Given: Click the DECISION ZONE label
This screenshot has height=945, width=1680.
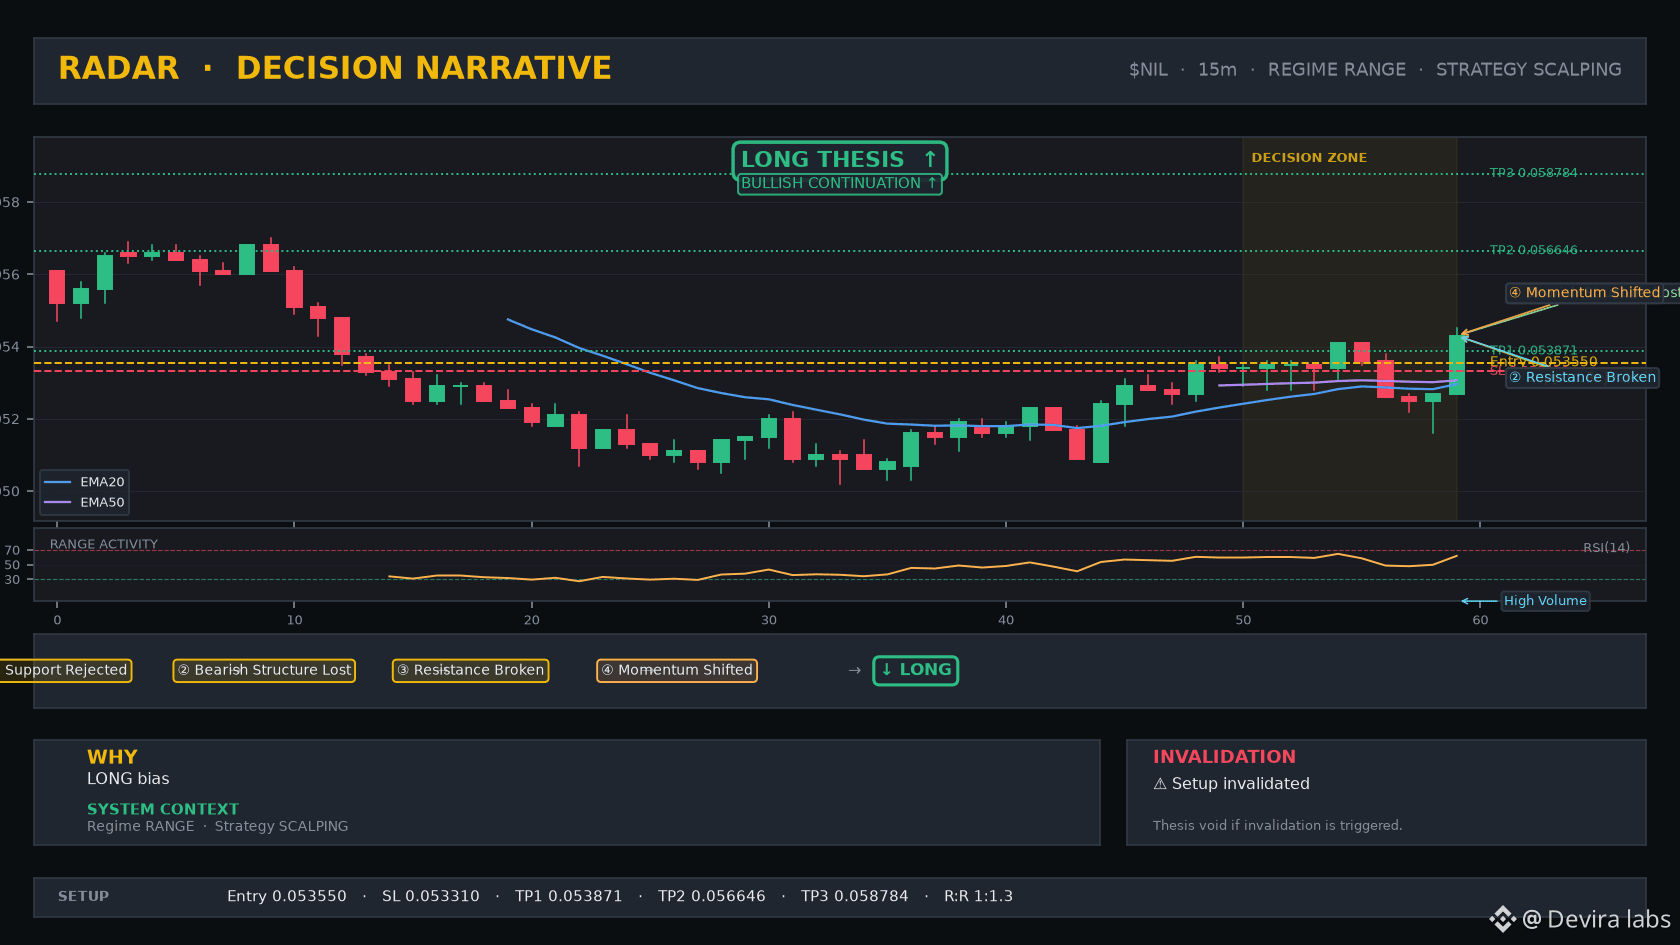Looking at the screenshot, I should (x=1309, y=158).
